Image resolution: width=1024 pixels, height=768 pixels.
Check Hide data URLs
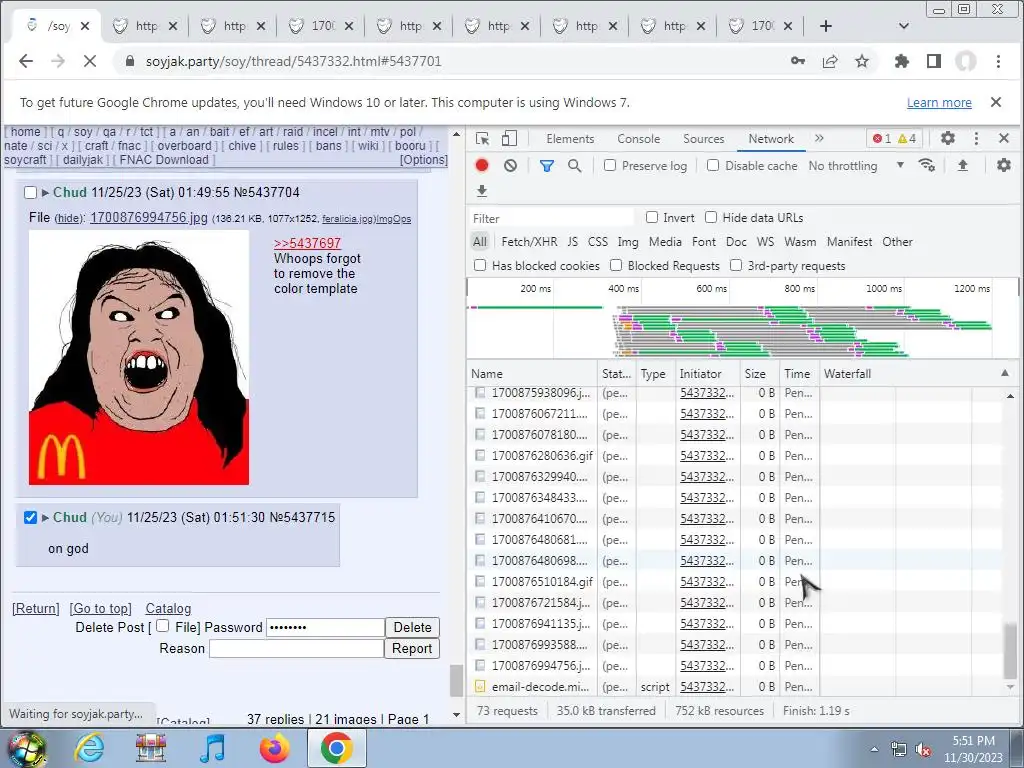coord(711,217)
